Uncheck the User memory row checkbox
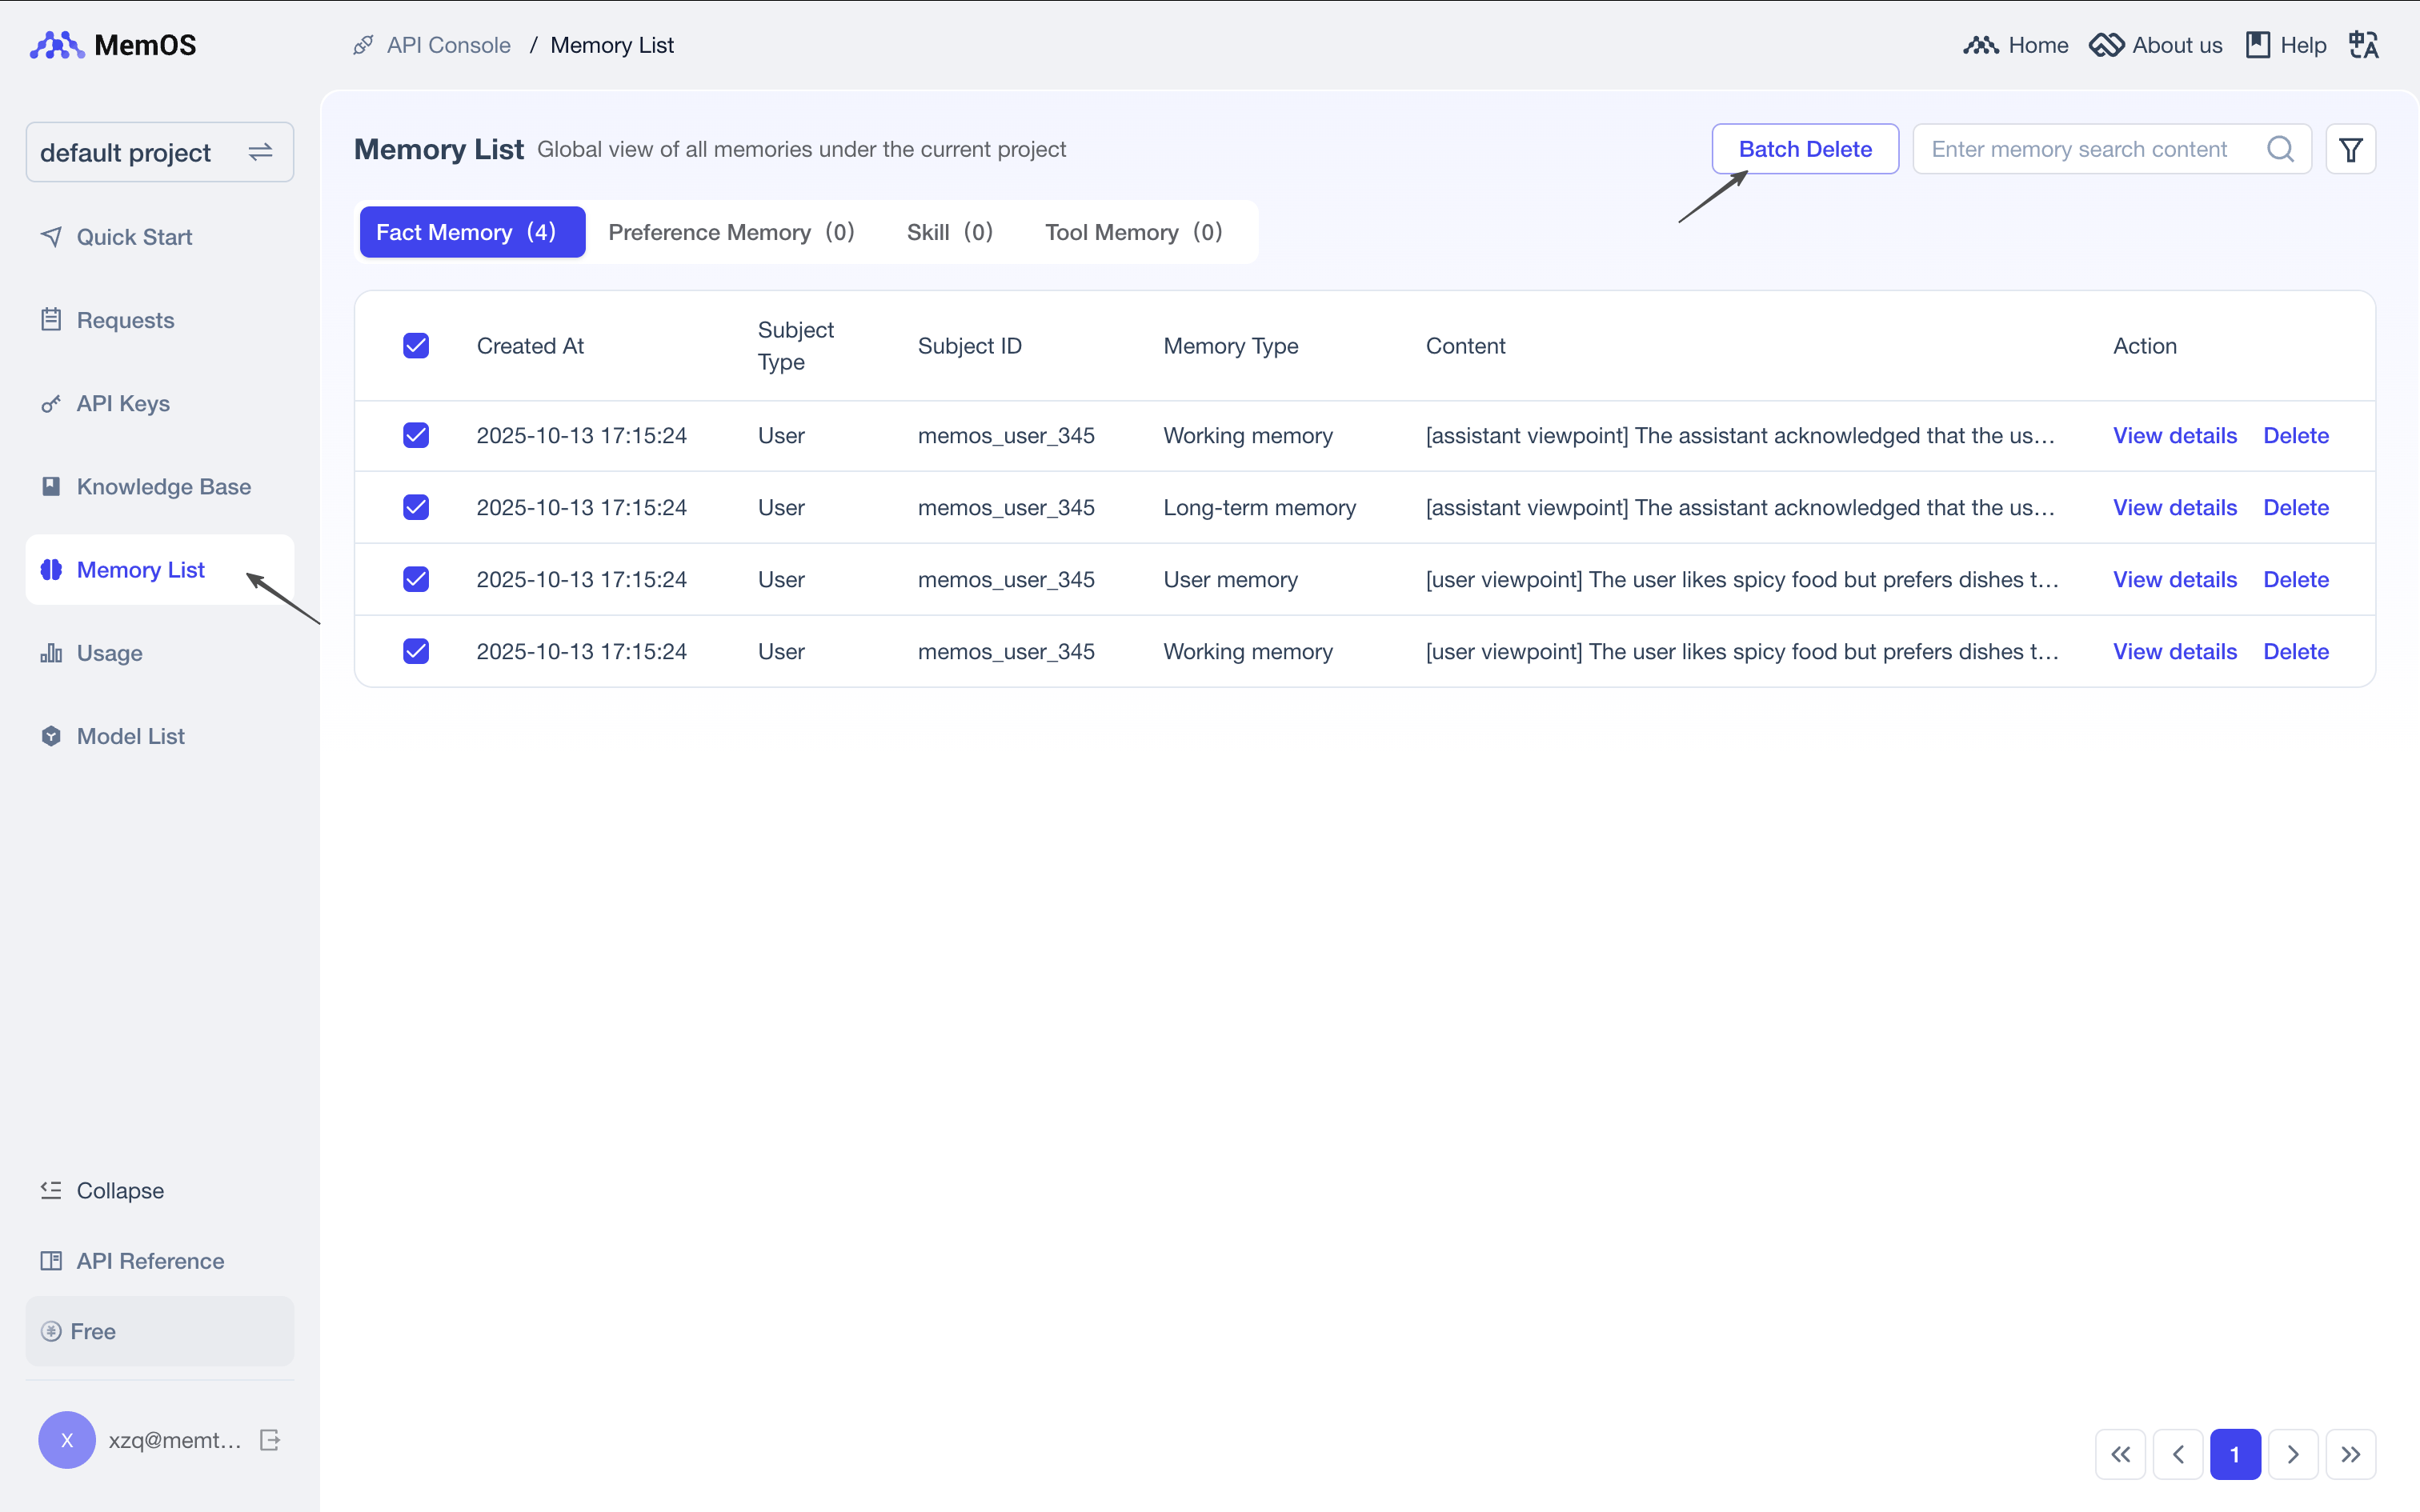Viewport: 2420px width, 1512px height. tap(416, 579)
